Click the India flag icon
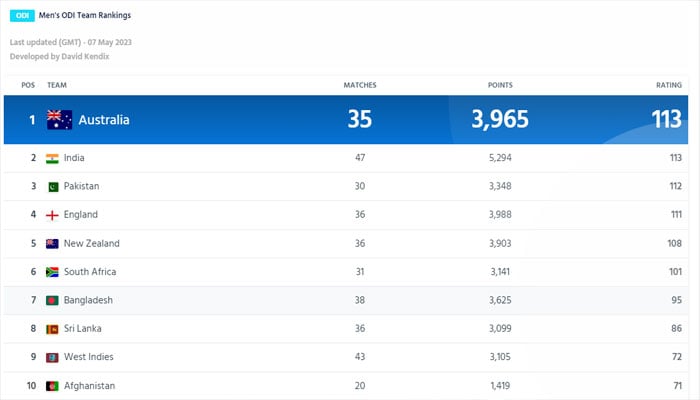Viewport: 700px width, 400px height. pos(53,158)
